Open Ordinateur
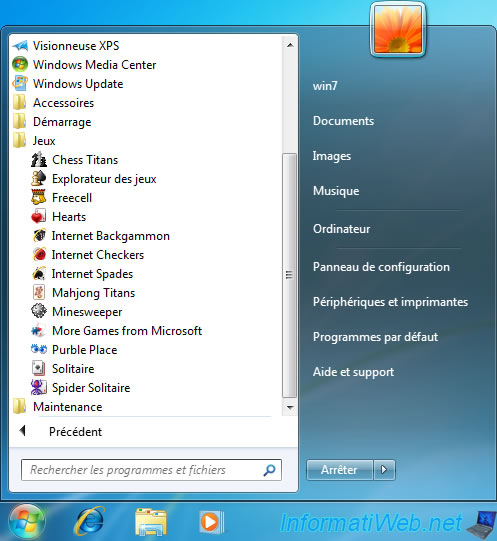Image resolution: width=497 pixels, height=541 pixels. [x=341, y=229]
